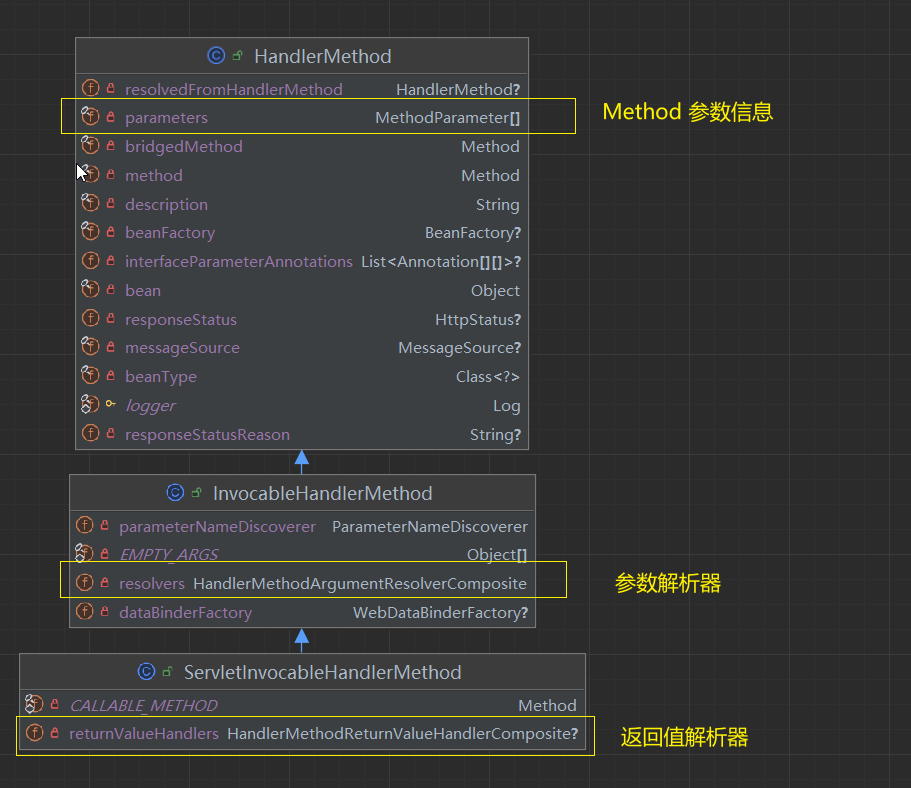Click the MethodParameter[] type text
This screenshot has height=788, width=911.
(x=447, y=118)
